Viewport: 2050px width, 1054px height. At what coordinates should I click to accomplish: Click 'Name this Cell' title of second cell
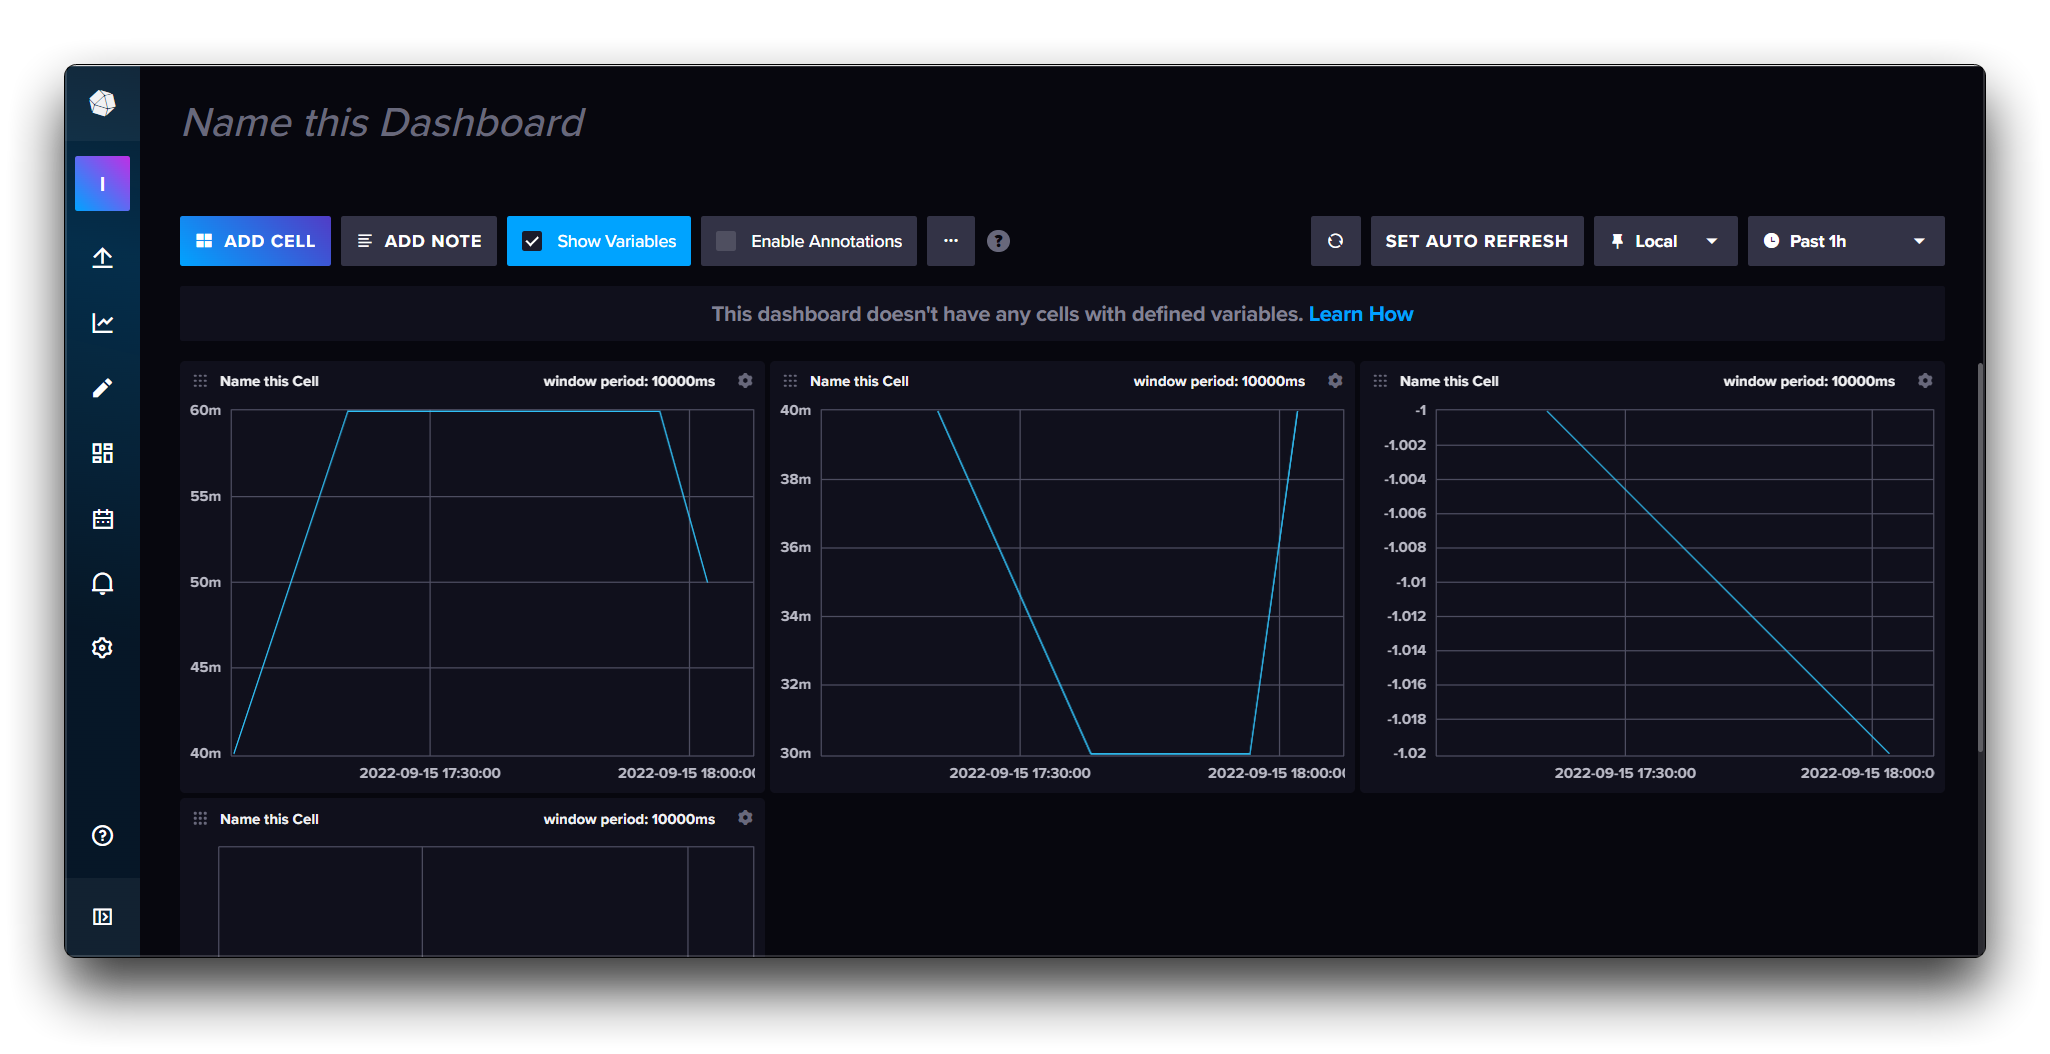[859, 381]
